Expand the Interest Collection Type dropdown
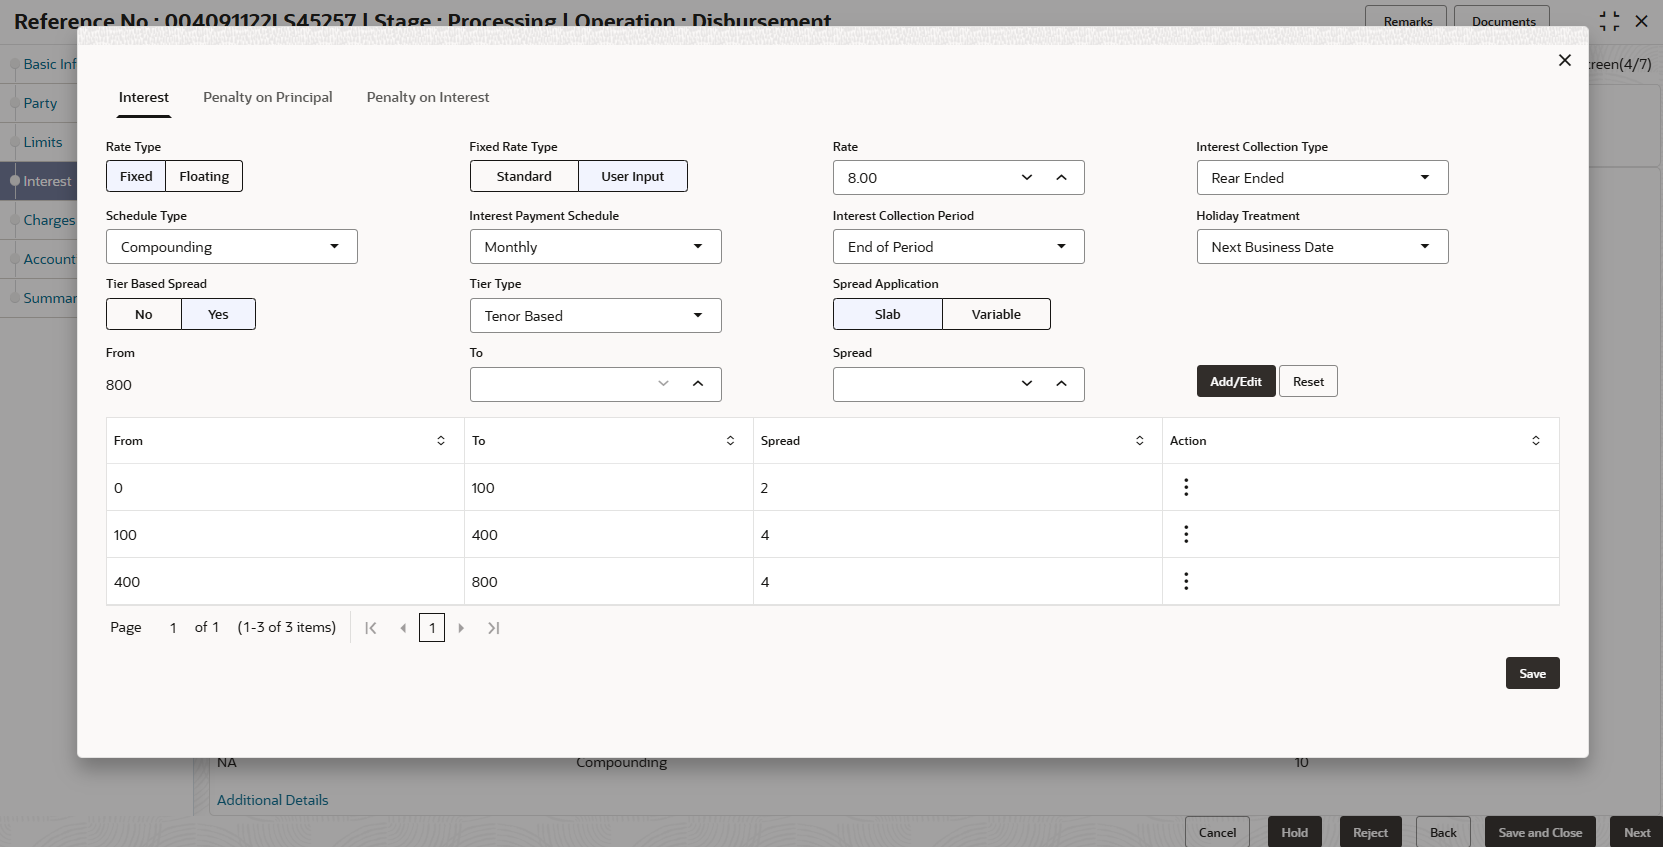 1322,178
